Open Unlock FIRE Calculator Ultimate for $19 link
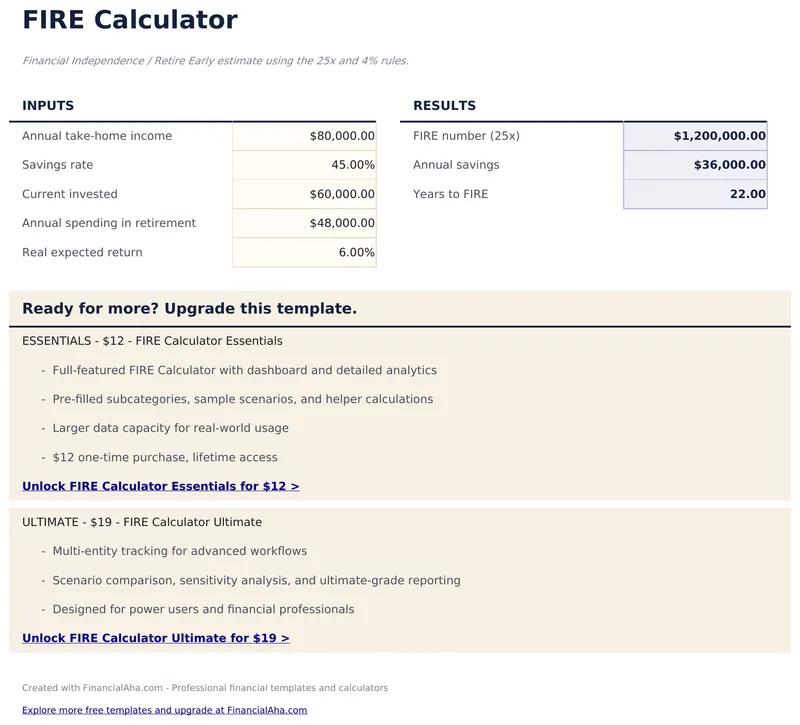 [x=156, y=638]
